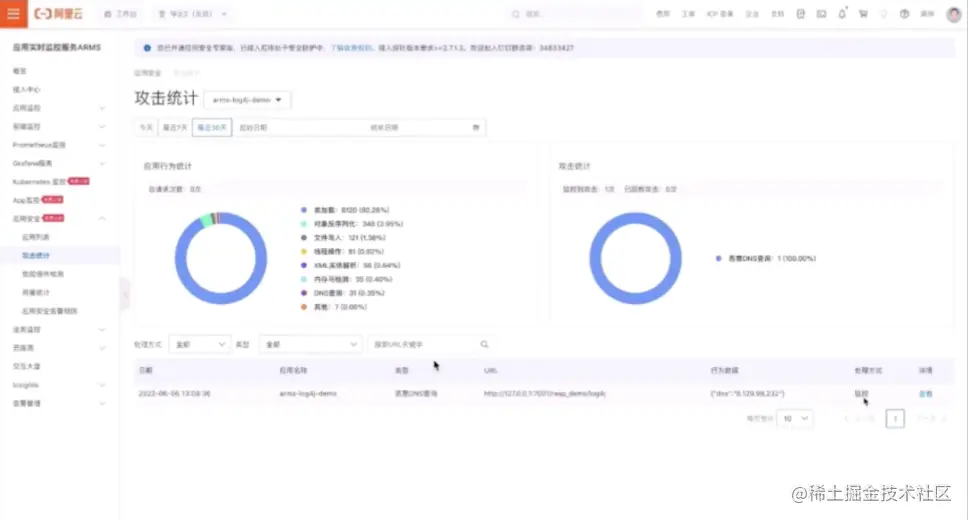This screenshot has width=968, height=520.
Task: Select the Today (今天) time range
Action: tap(146, 127)
